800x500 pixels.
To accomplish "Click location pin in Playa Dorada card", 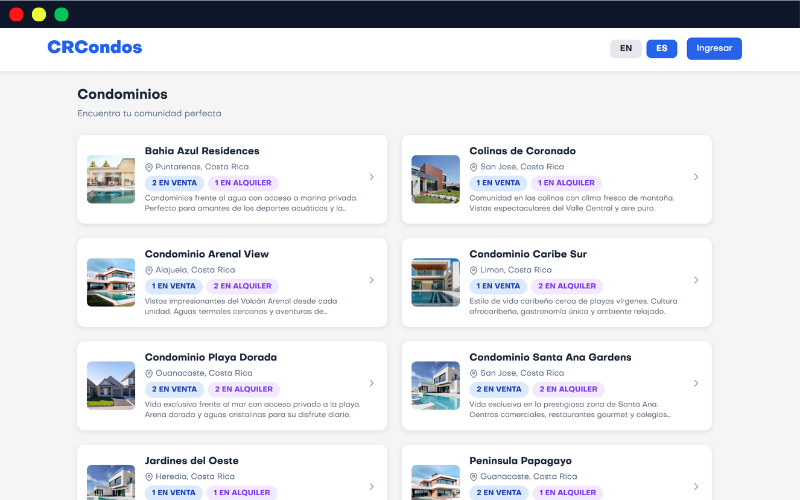I will pyautogui.click(x=149, y=373).
